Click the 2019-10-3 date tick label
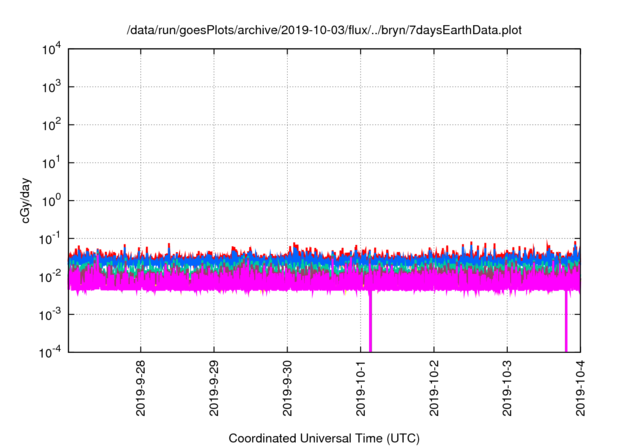Viewport: 640px width, 448px height. (507, 388)
